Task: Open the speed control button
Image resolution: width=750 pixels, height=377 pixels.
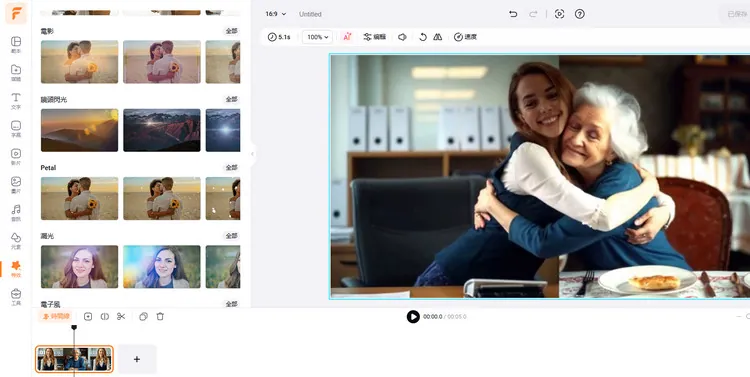Action: coord(465,37)
